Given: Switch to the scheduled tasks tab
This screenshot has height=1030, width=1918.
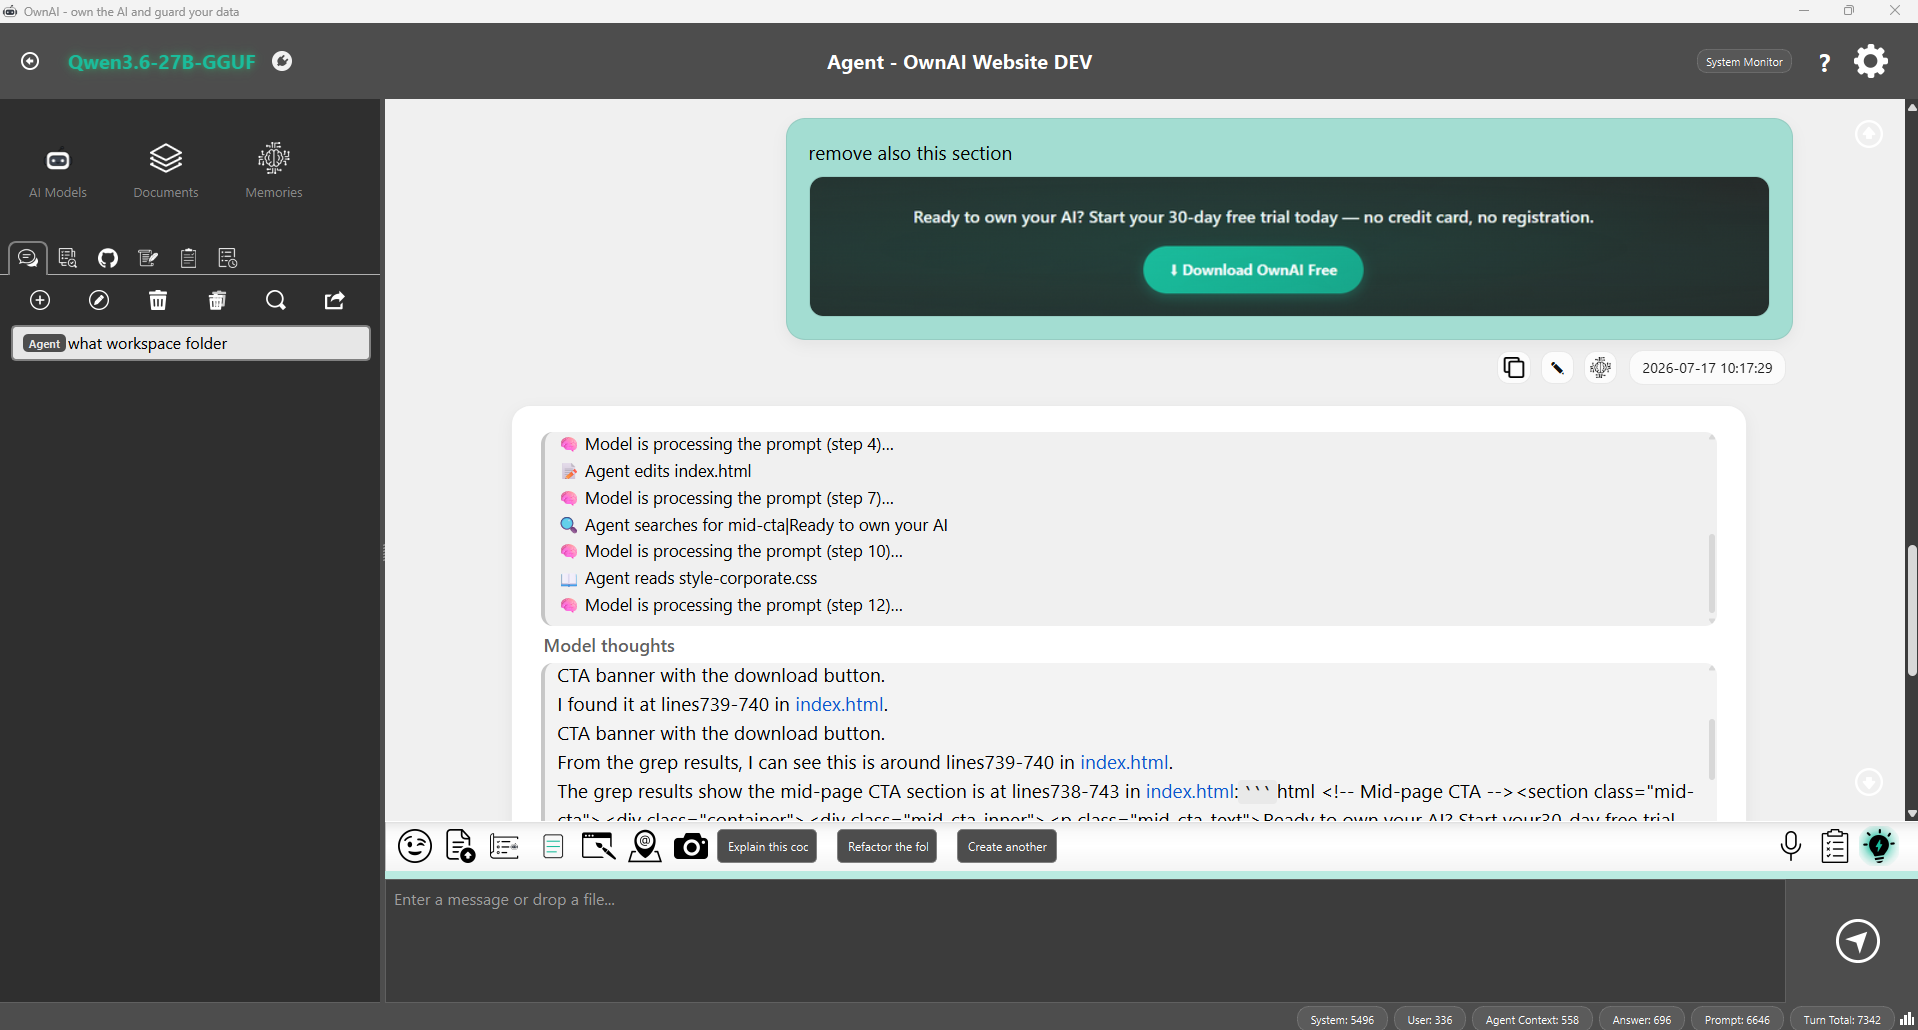Looking at the screenshot, I should (x=228, y=258).
